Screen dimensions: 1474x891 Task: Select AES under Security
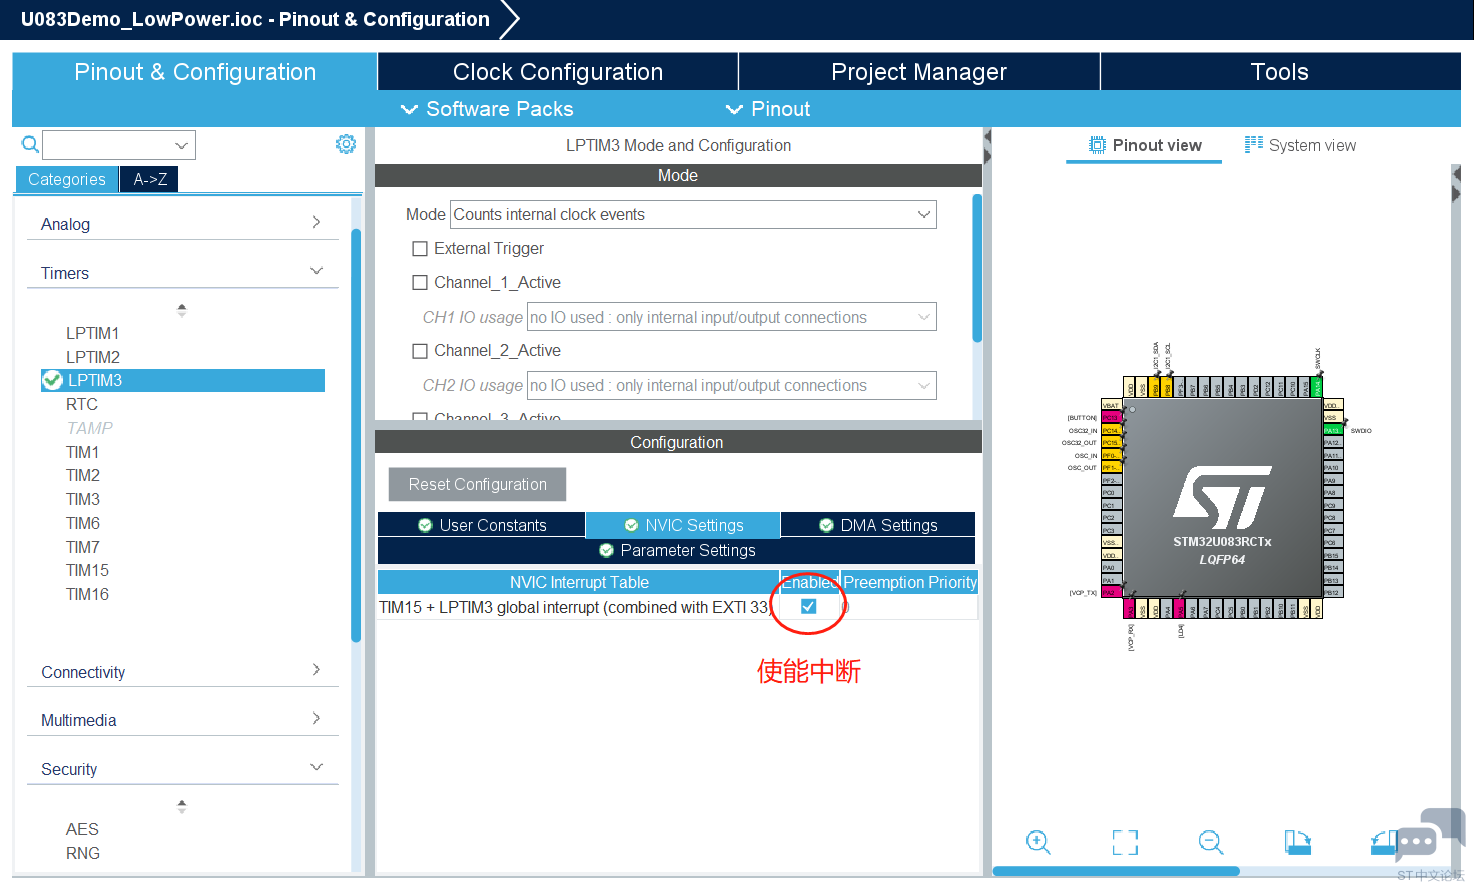[x=82, y=829]
